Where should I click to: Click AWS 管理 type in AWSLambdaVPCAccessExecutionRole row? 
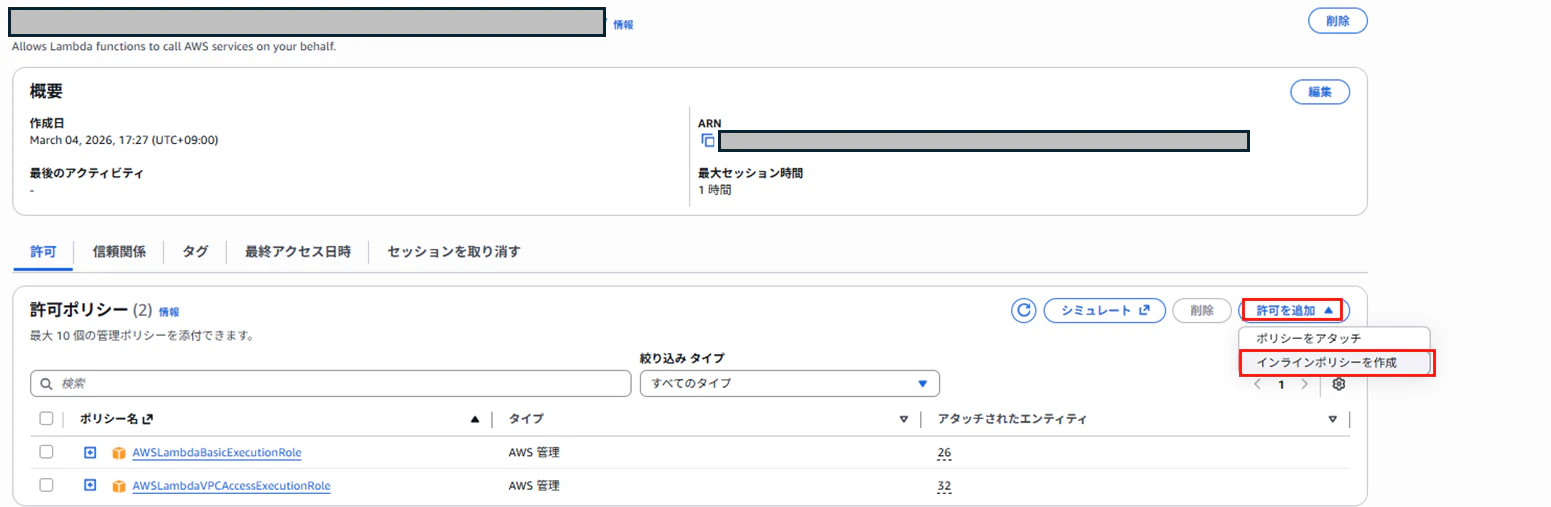tap(534, 486)
